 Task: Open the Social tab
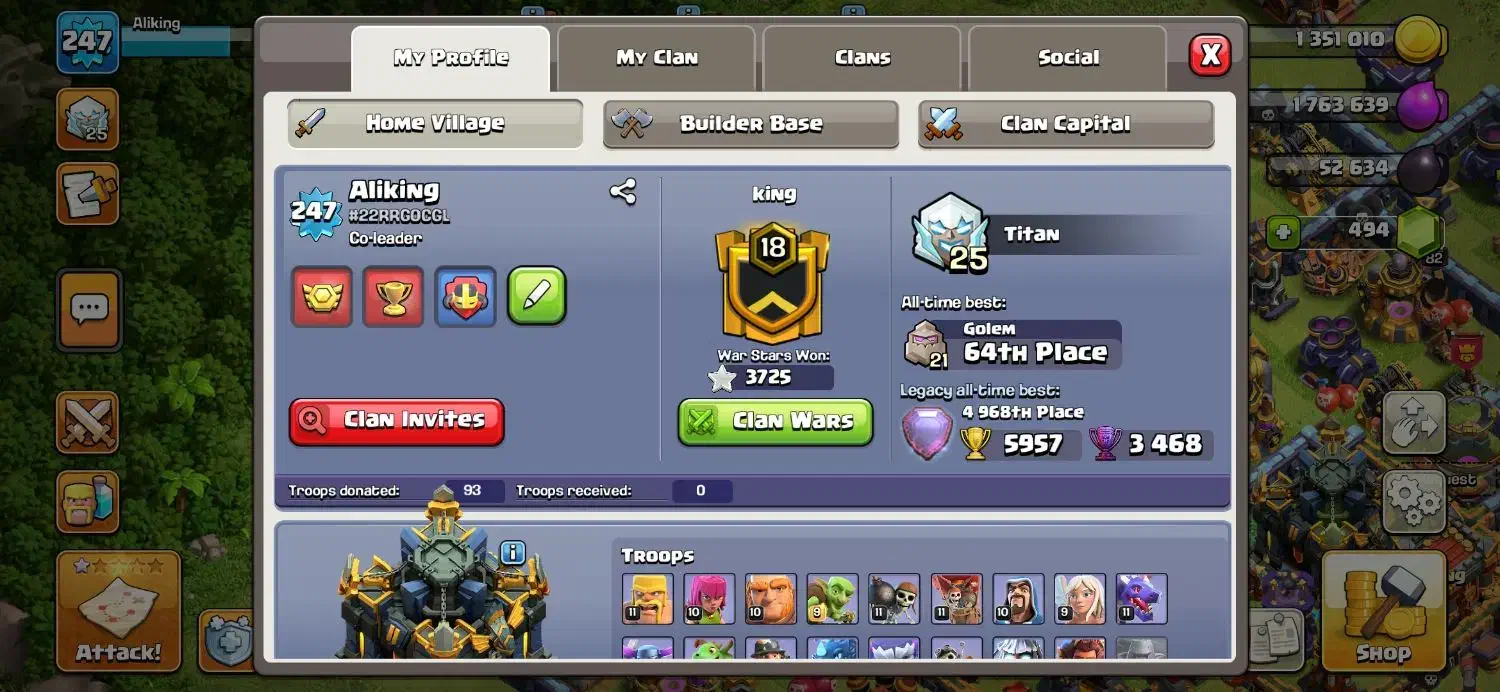(x=1068, y=58)
